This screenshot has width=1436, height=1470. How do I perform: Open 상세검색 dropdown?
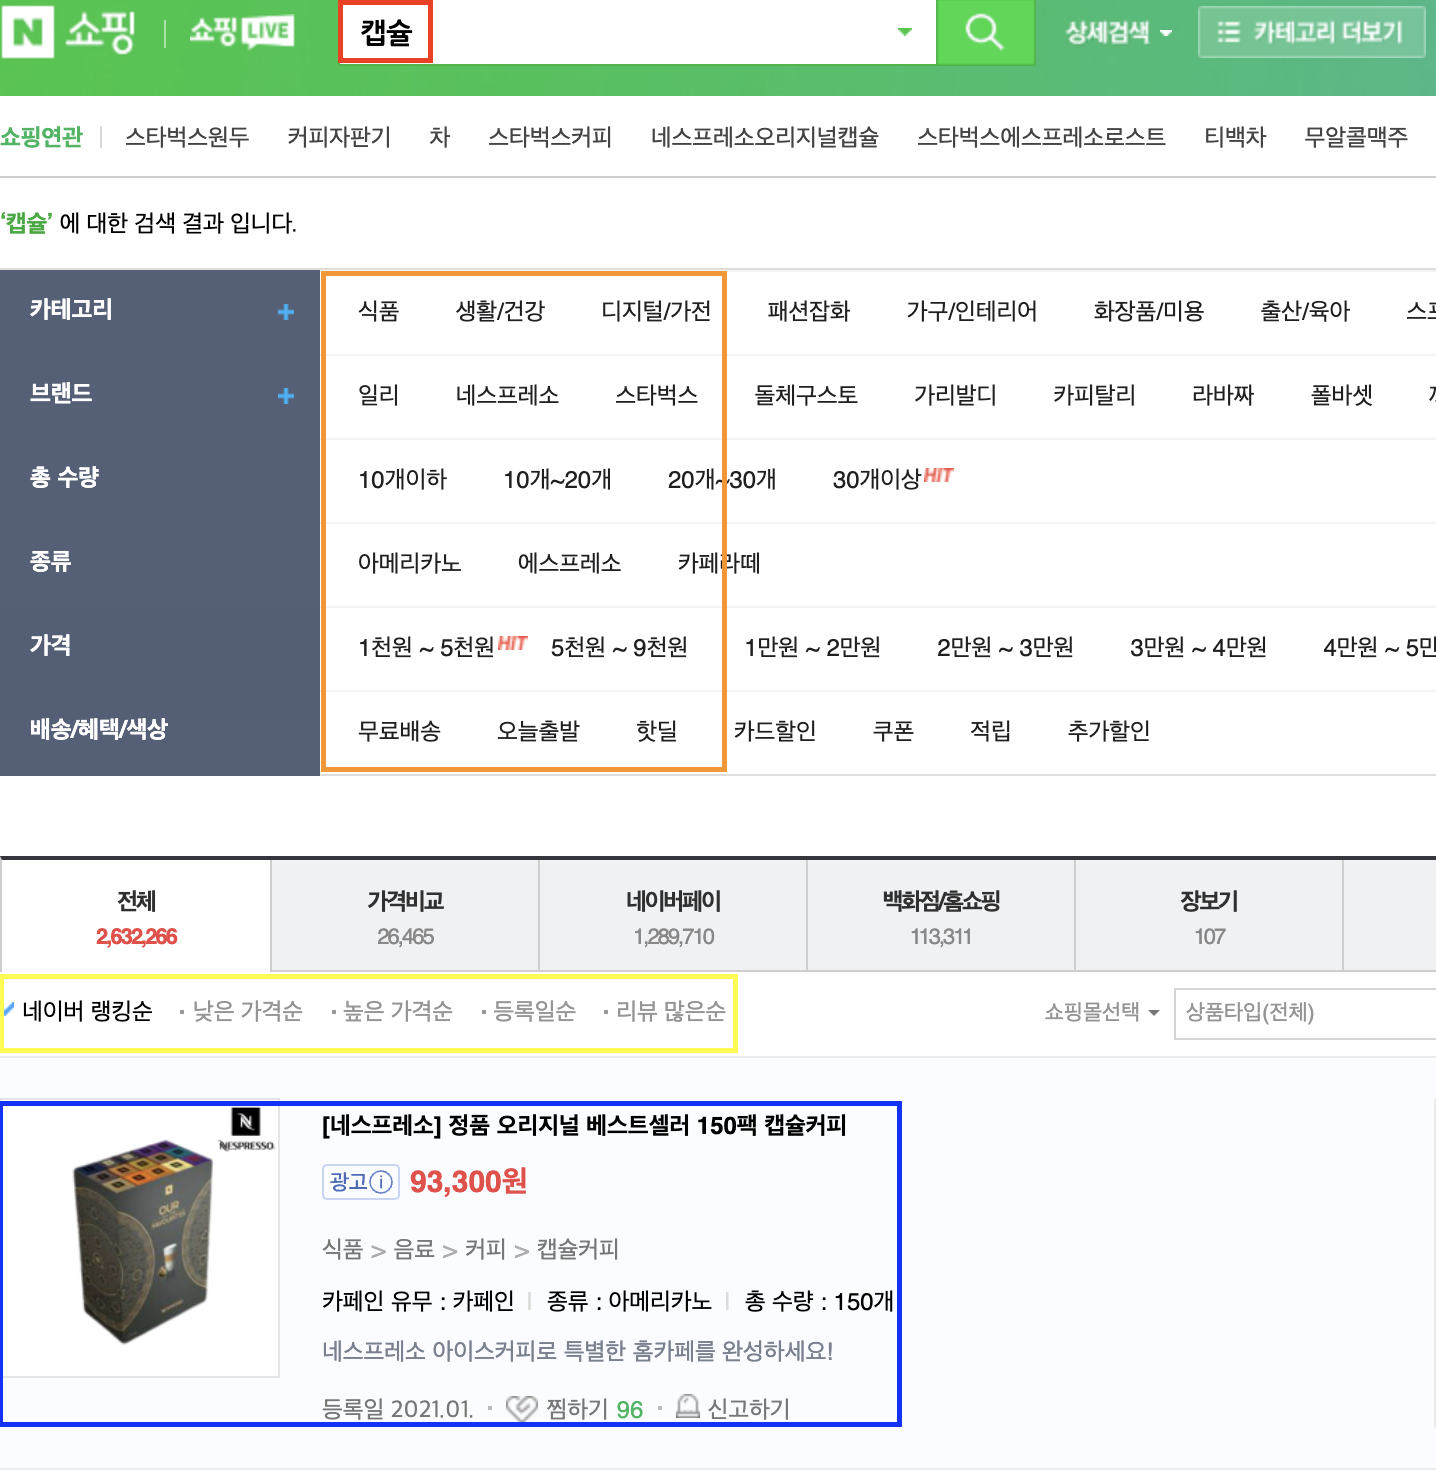tap(1118, 33)
